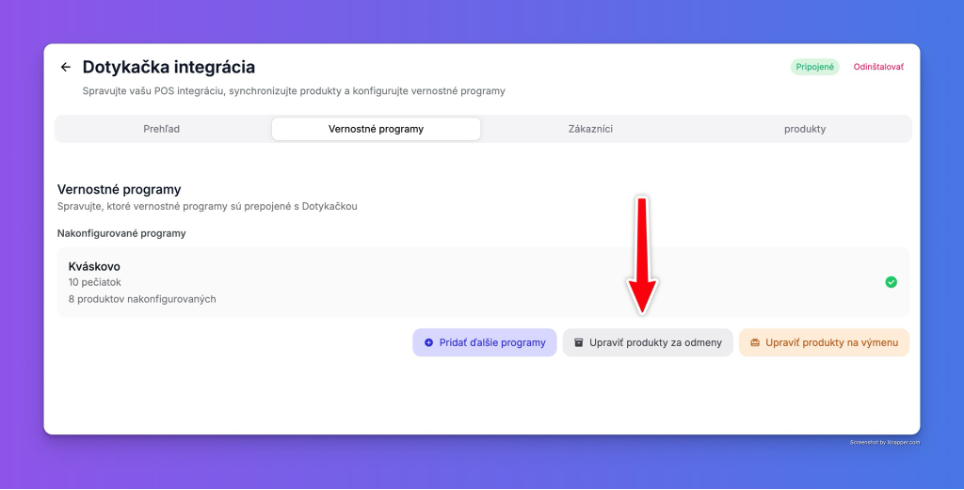
Task: Click the gift icon beside Upraviť produkty na výmenu
Action: [755, 343]
